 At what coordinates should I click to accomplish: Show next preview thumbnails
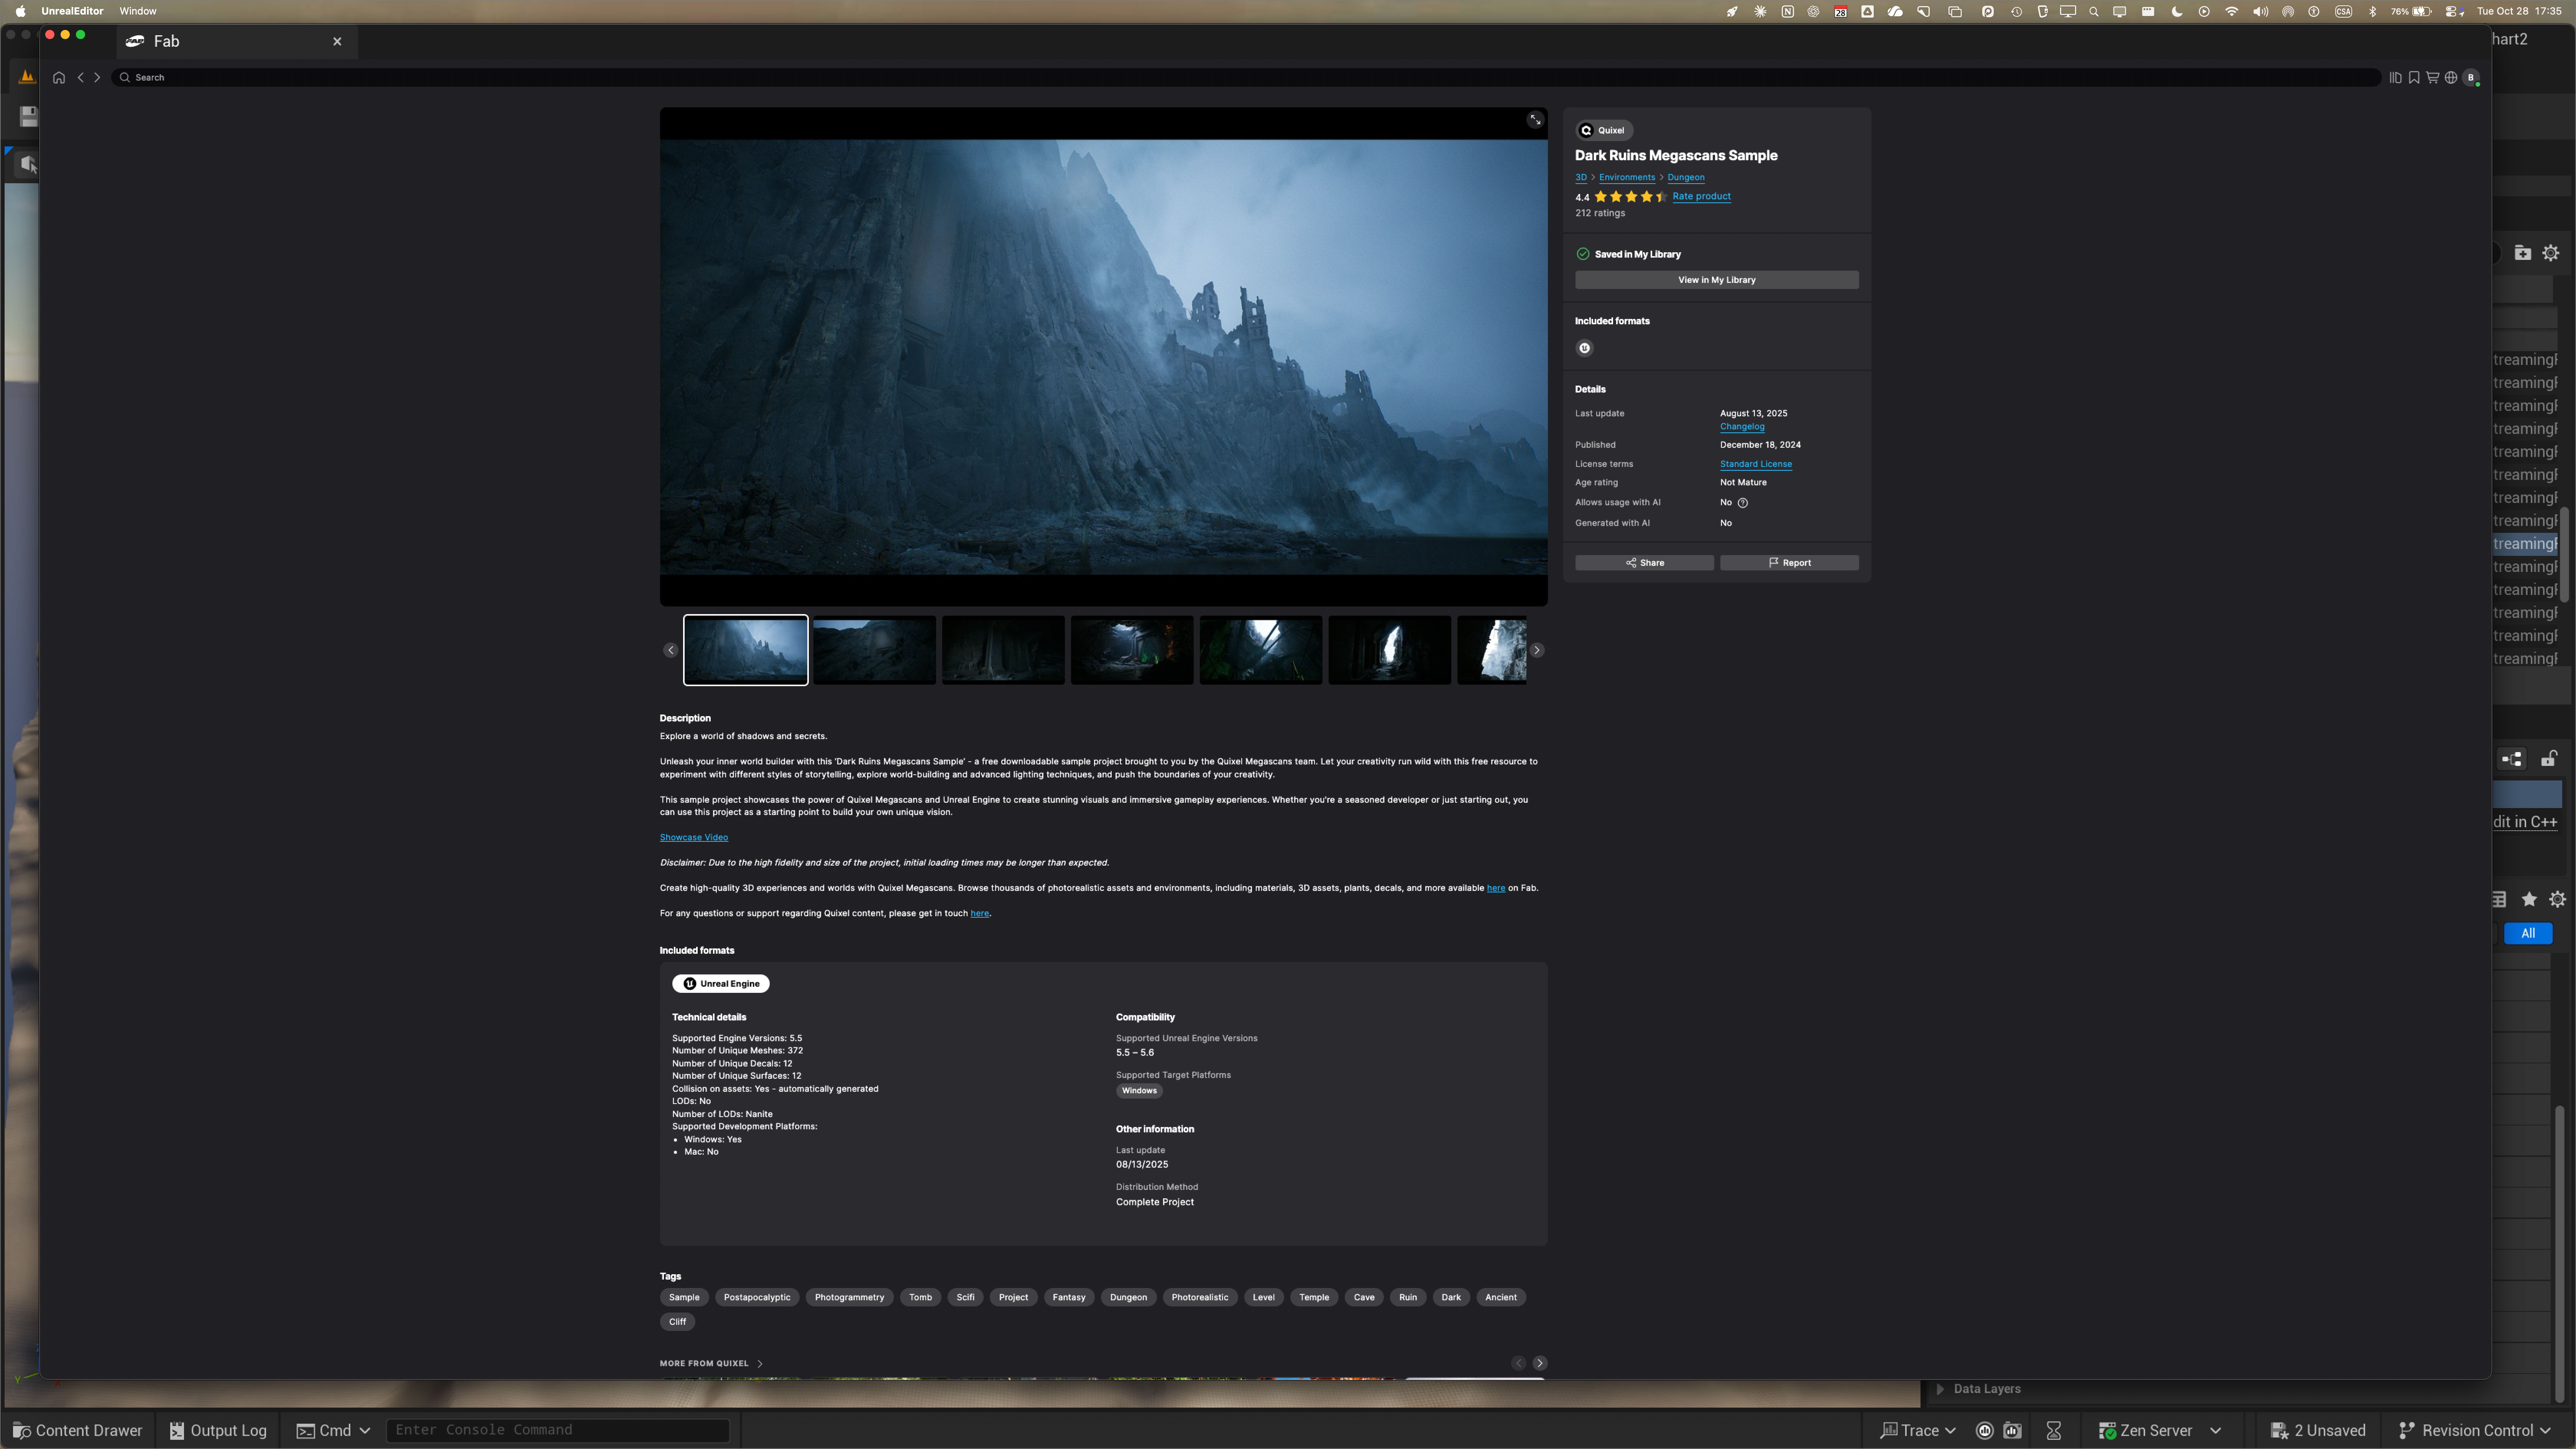(x=1537, y=650)
